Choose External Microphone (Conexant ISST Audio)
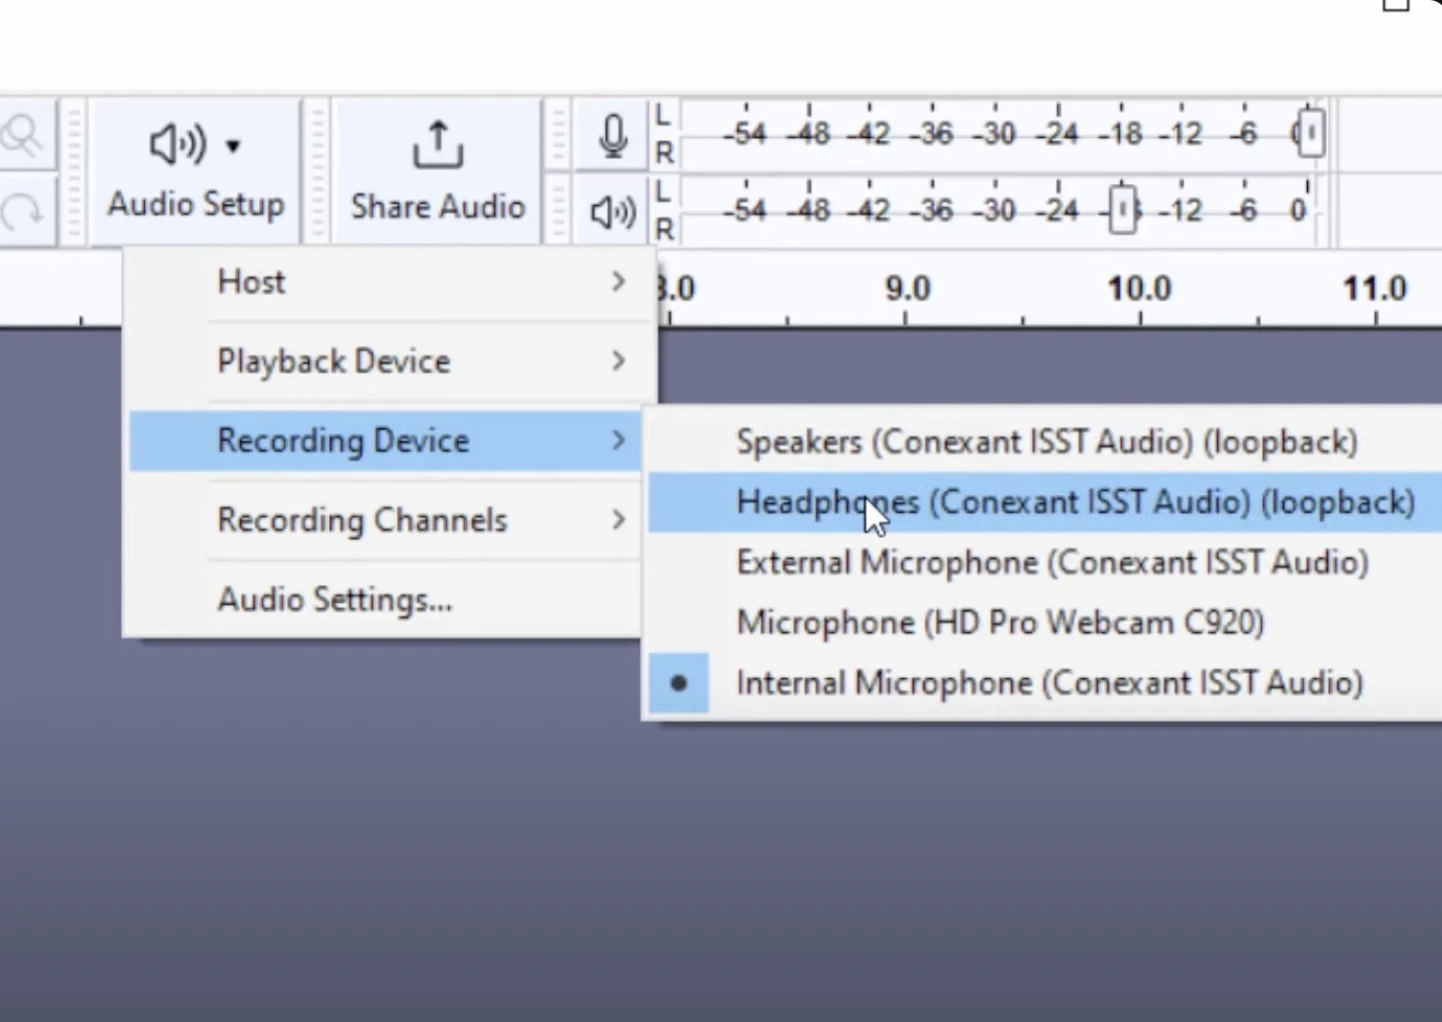This screenshot has width=1442, height=1022. [x=1052, y=563]
